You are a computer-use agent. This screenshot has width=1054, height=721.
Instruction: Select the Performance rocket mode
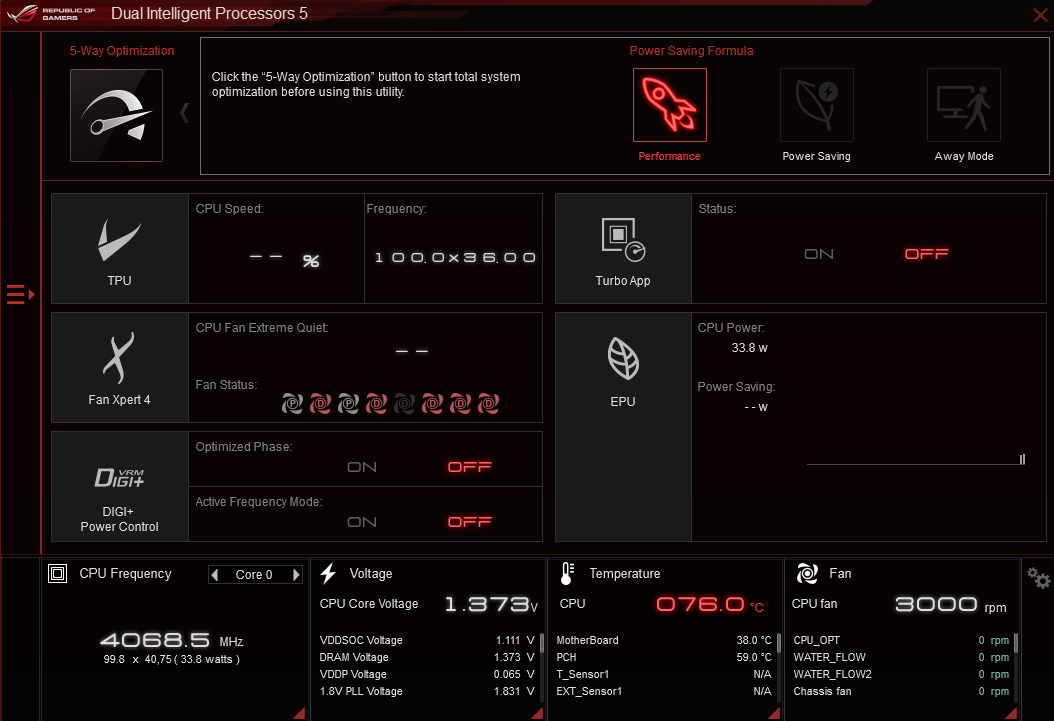(669, 105)
